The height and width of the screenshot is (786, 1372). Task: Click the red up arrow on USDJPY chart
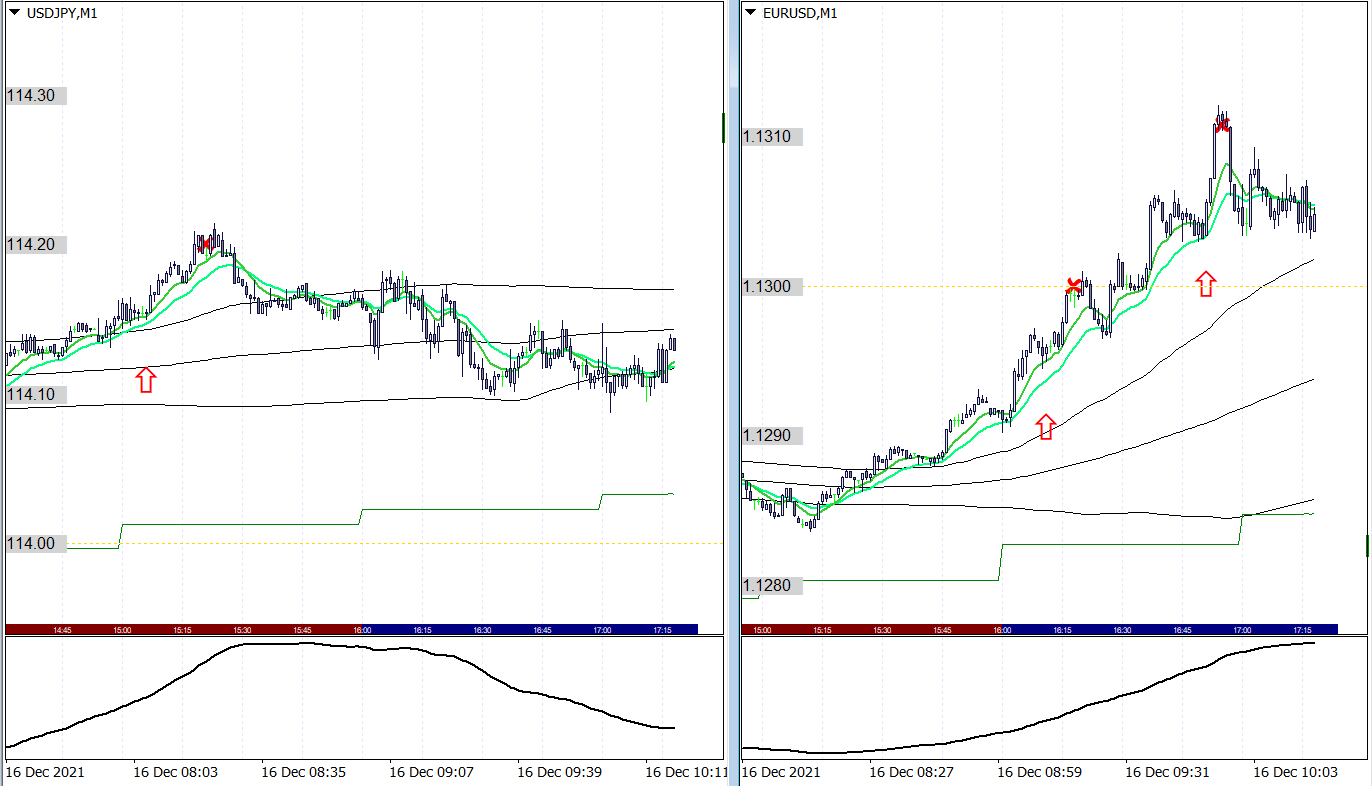146,379
